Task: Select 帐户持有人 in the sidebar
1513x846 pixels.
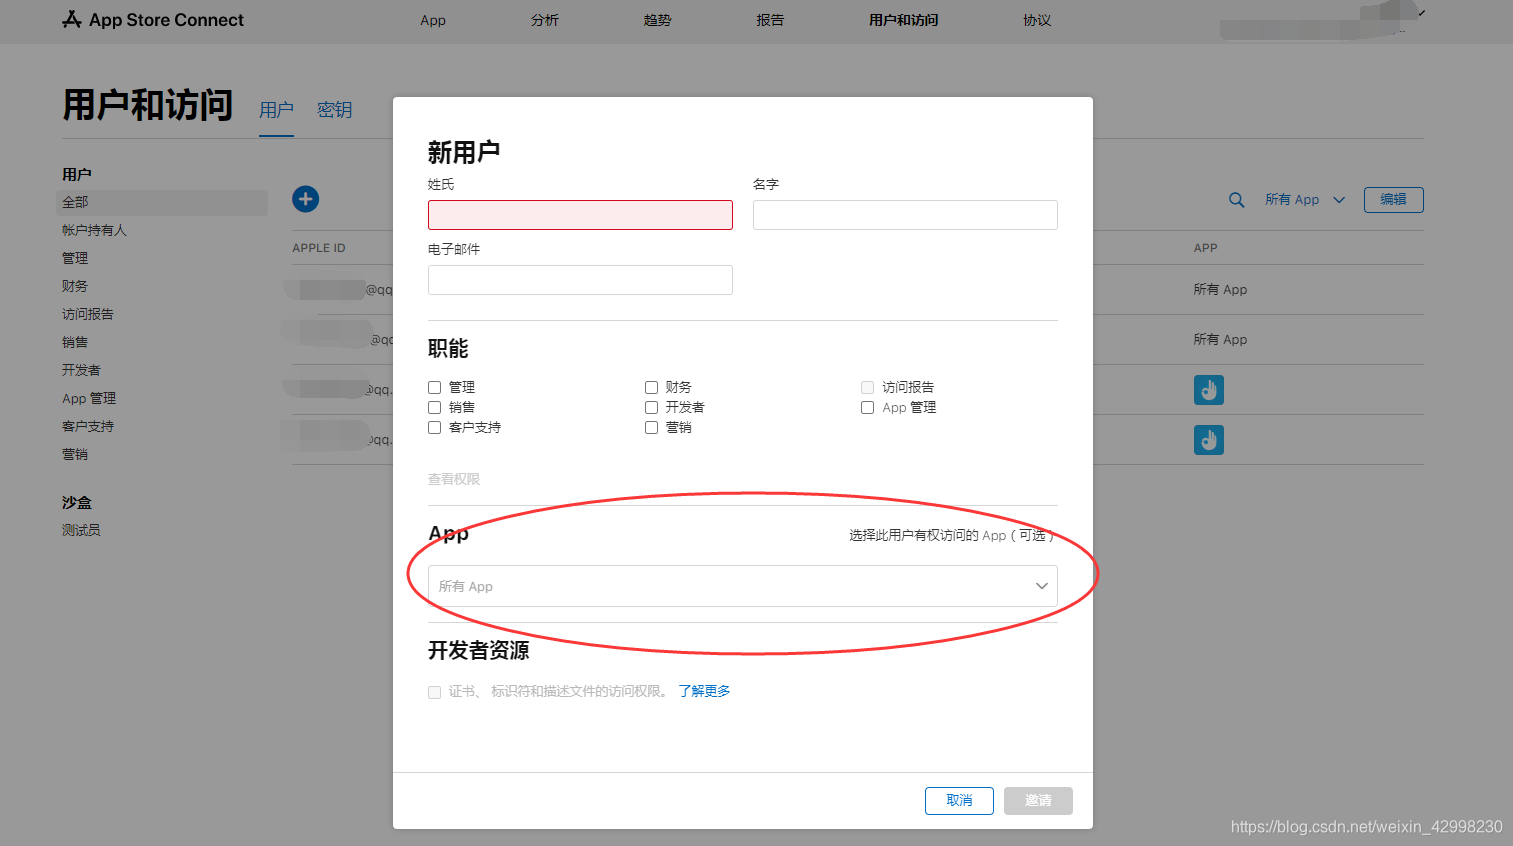Action: pyautogui.click(x=94, y=230)
